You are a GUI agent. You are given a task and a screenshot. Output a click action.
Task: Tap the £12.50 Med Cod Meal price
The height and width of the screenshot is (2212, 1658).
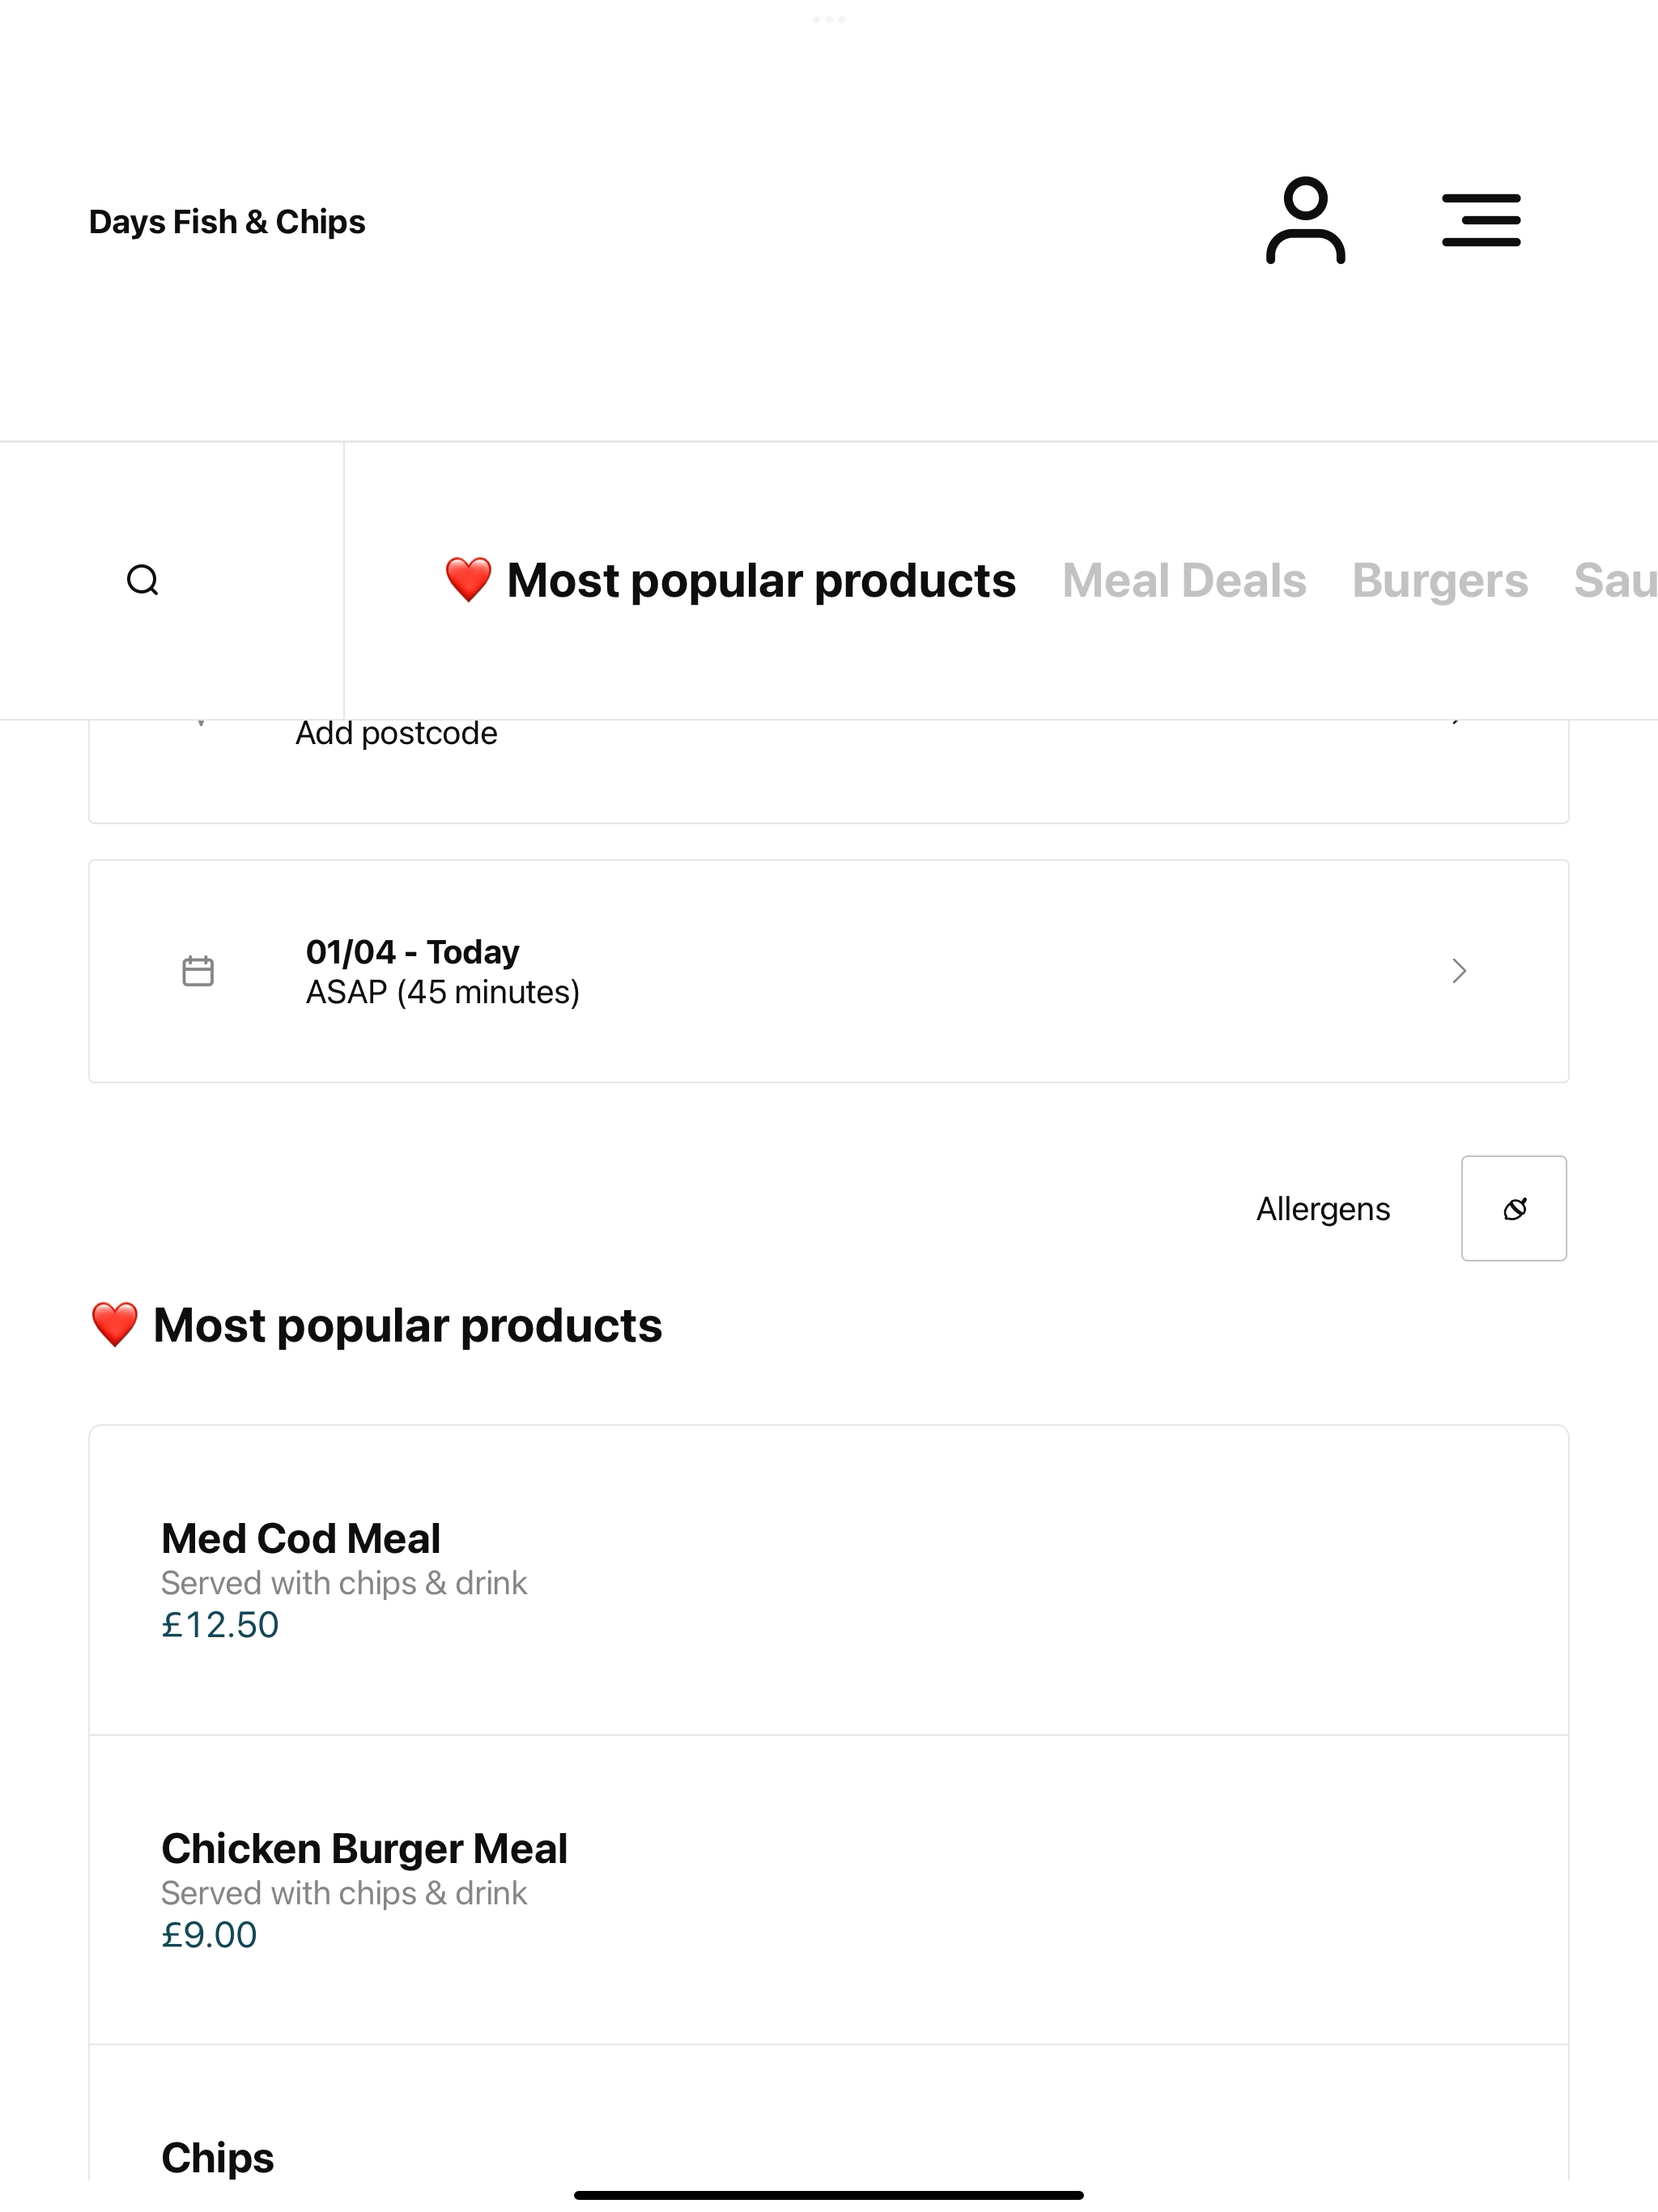click(x=220, y=1625)
